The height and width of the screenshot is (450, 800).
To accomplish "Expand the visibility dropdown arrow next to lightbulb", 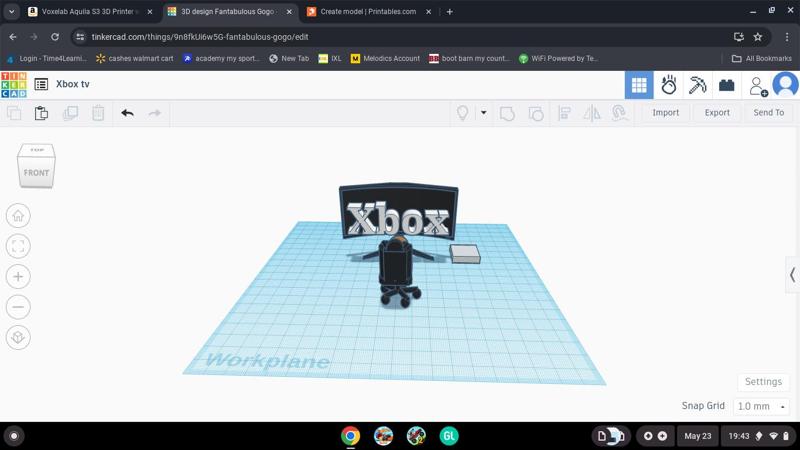I will point(483,113).
